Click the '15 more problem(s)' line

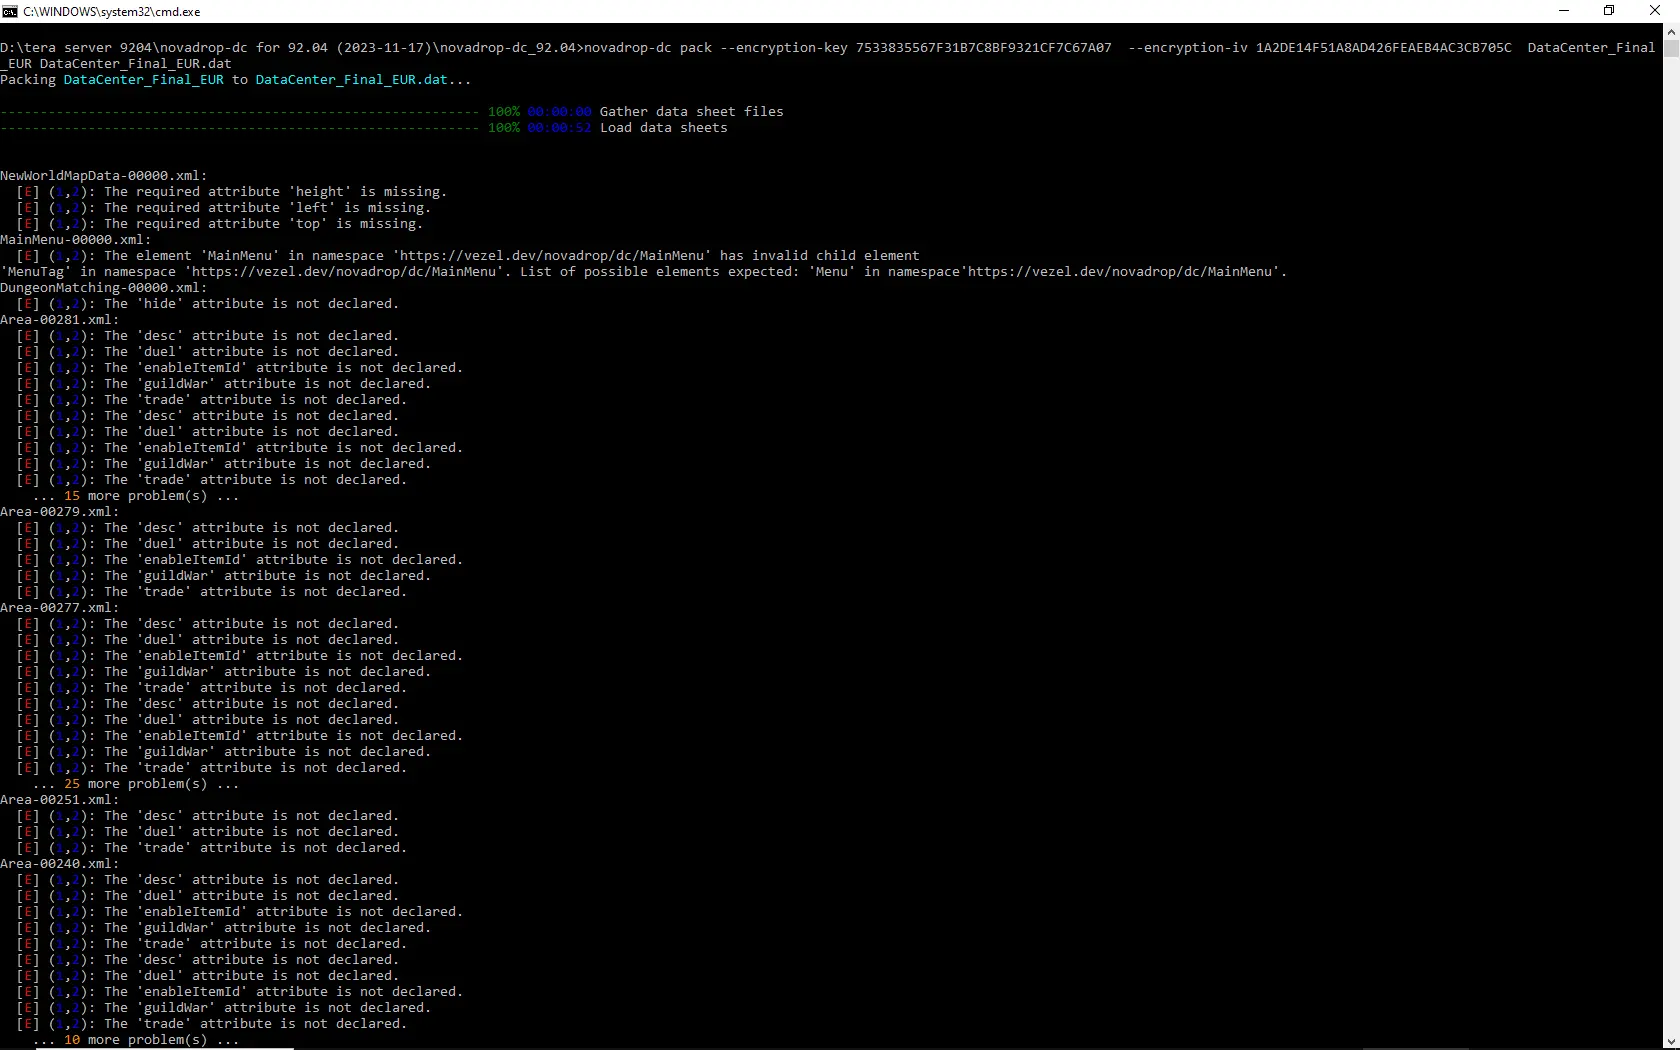coord(136,496)
